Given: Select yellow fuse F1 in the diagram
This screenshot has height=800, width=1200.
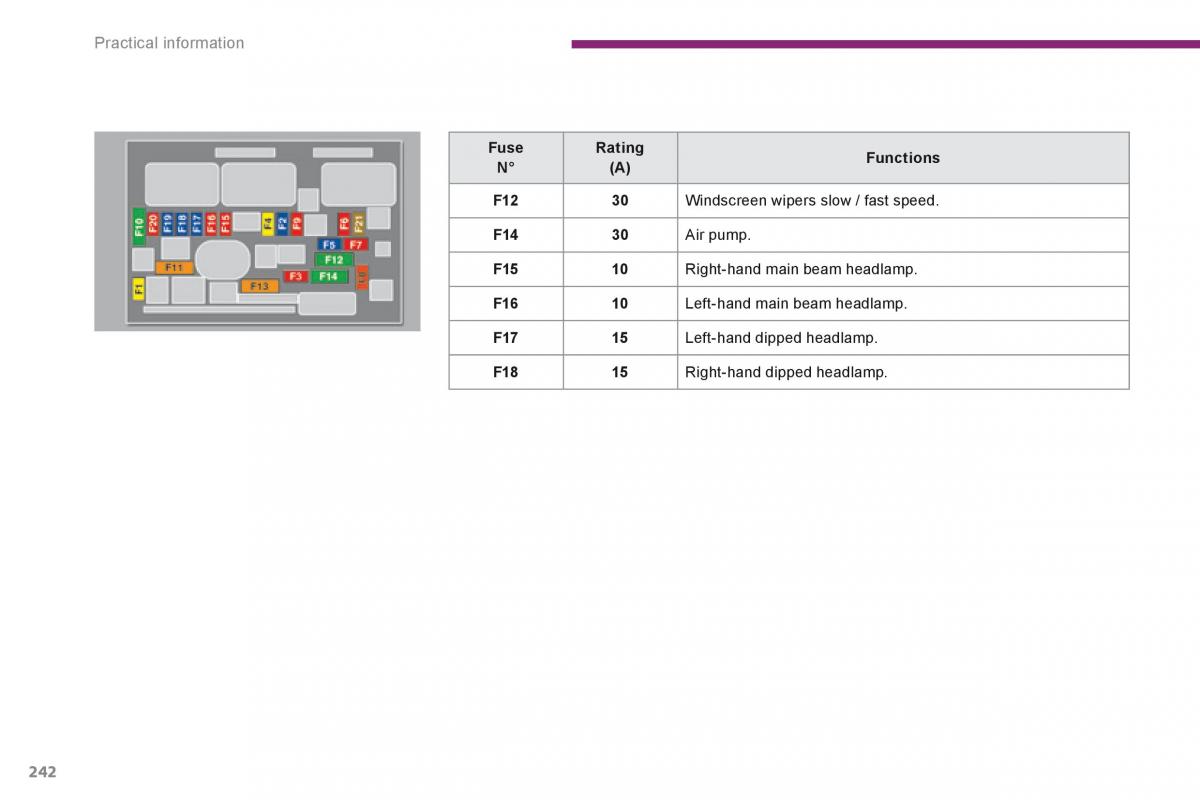Looking at the screenshot, I should [x=138, y=290].
